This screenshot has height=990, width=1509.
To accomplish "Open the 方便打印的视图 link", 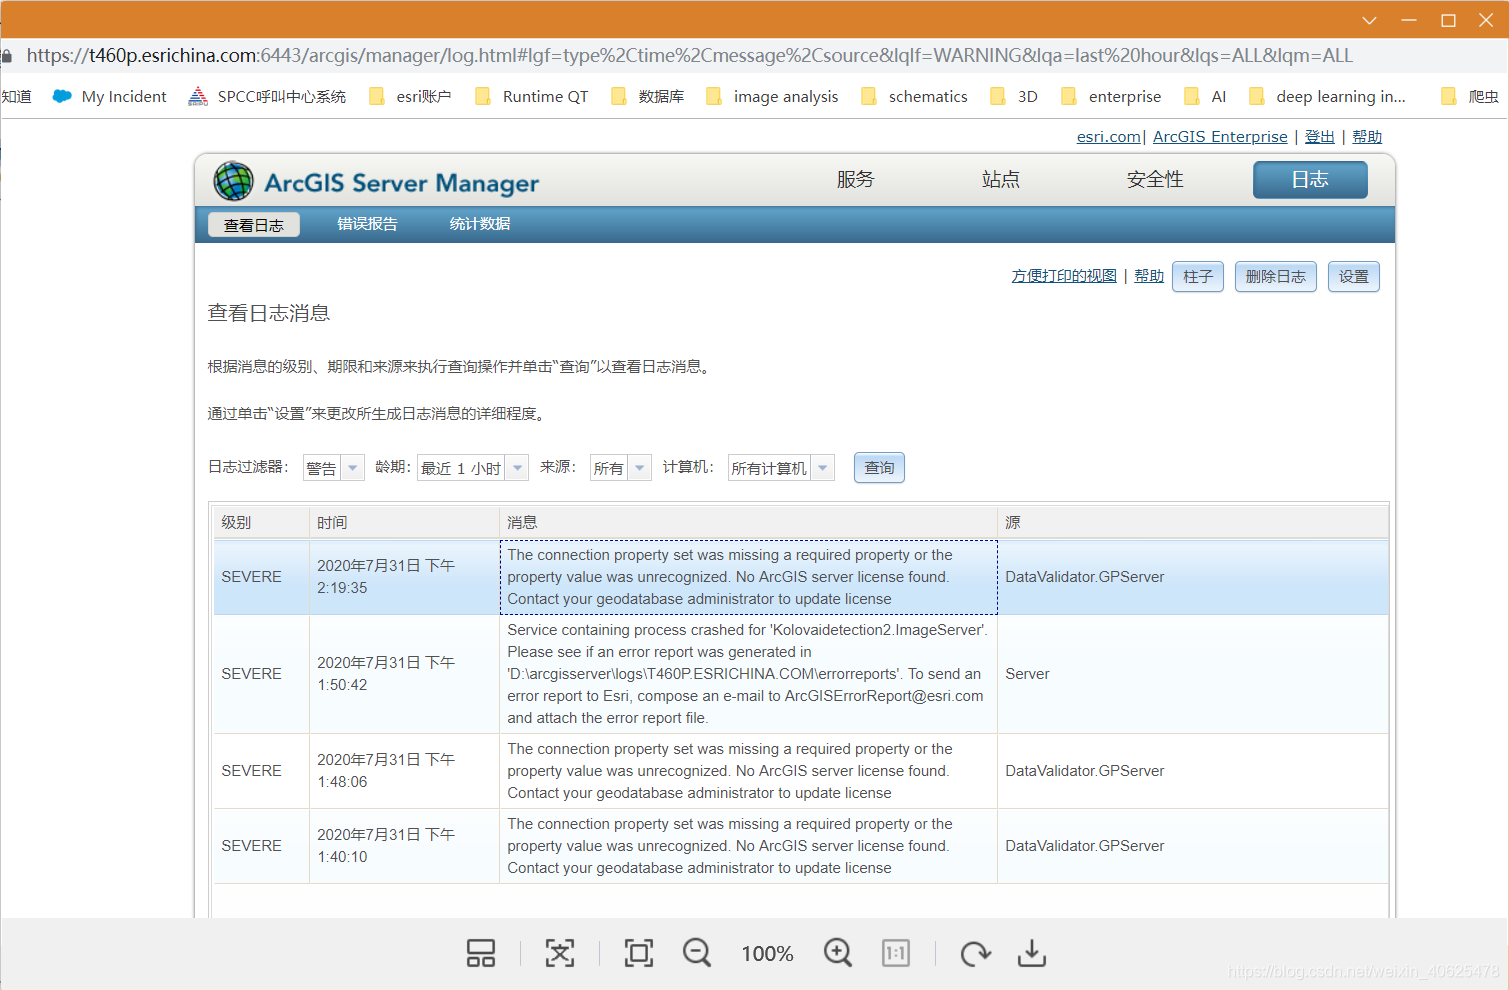I will 1064,275.
